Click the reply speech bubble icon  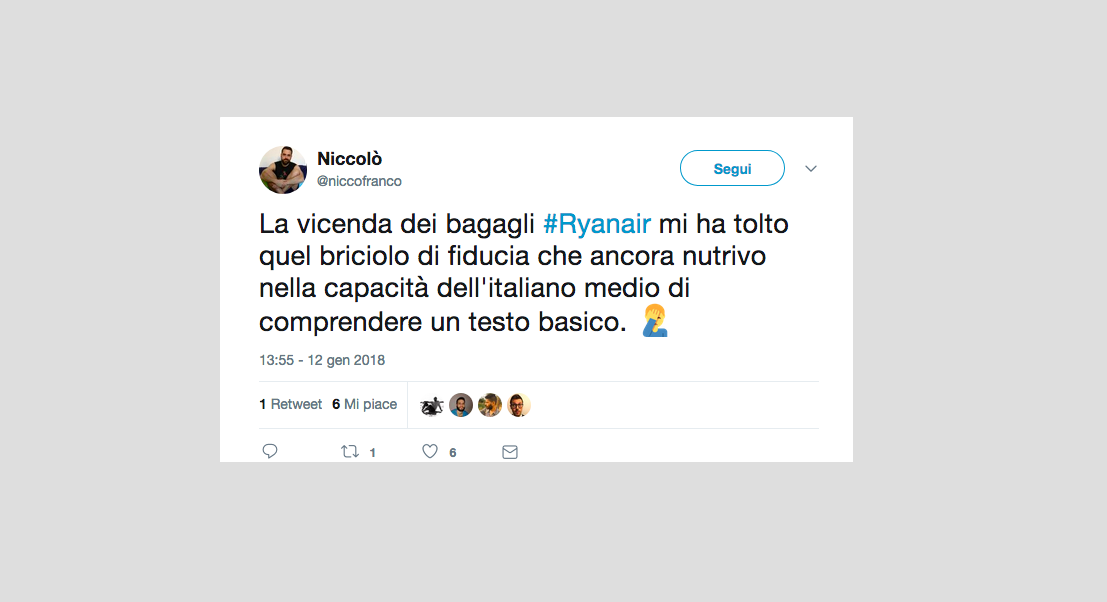tap(270, 451)
